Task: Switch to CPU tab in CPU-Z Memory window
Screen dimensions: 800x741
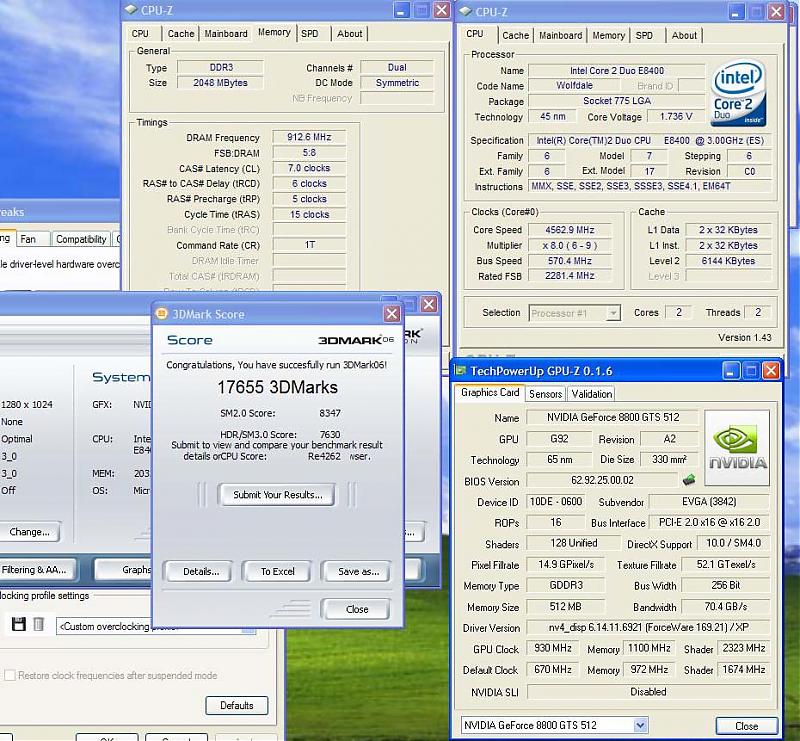Action: click(140, 34)
